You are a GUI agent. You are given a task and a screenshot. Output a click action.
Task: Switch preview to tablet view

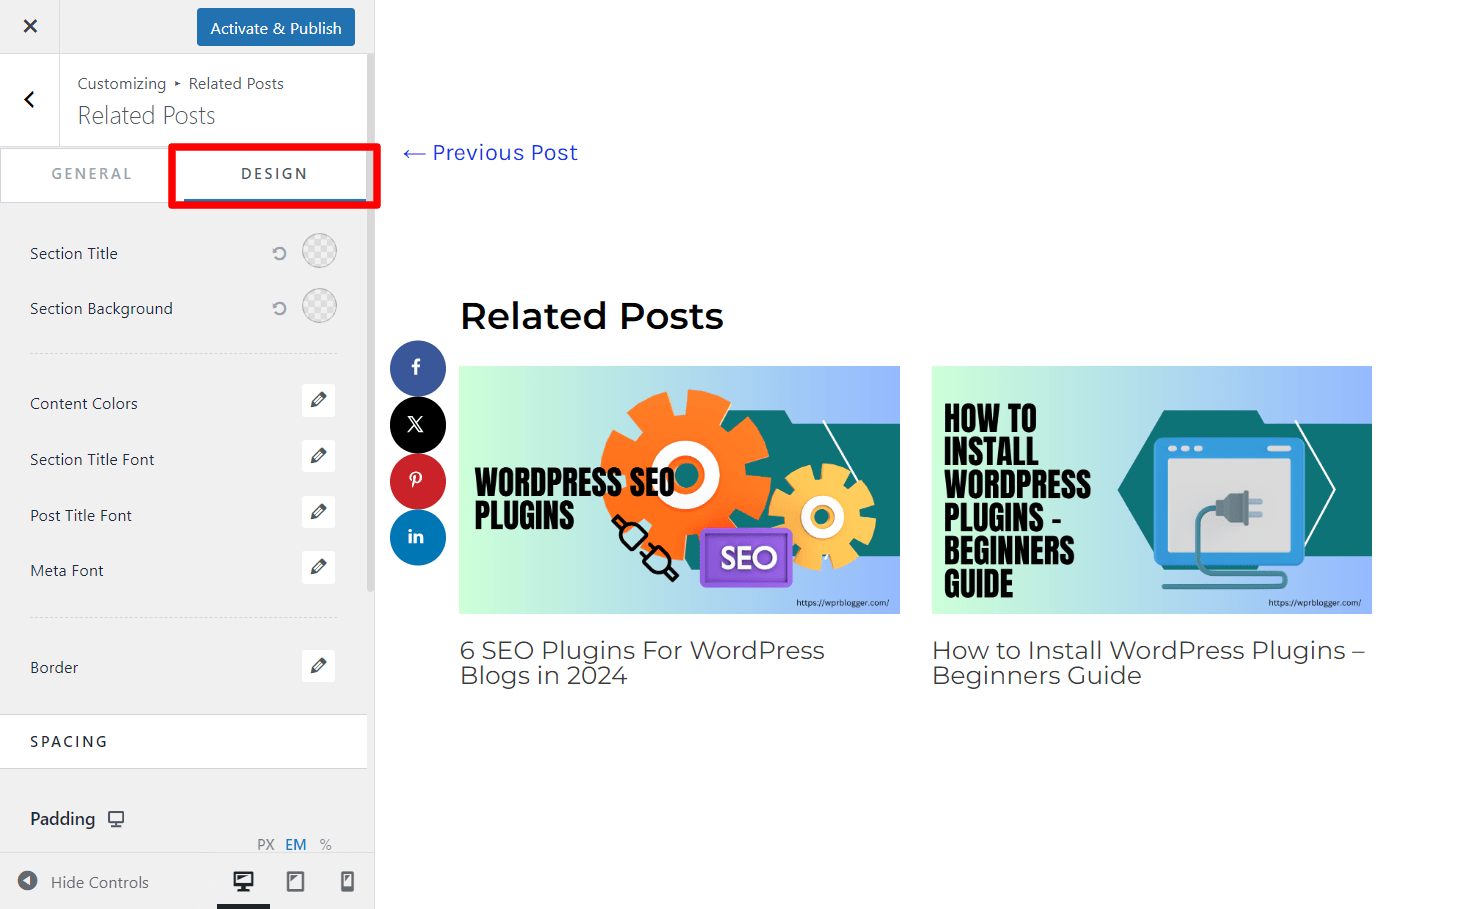295,881
